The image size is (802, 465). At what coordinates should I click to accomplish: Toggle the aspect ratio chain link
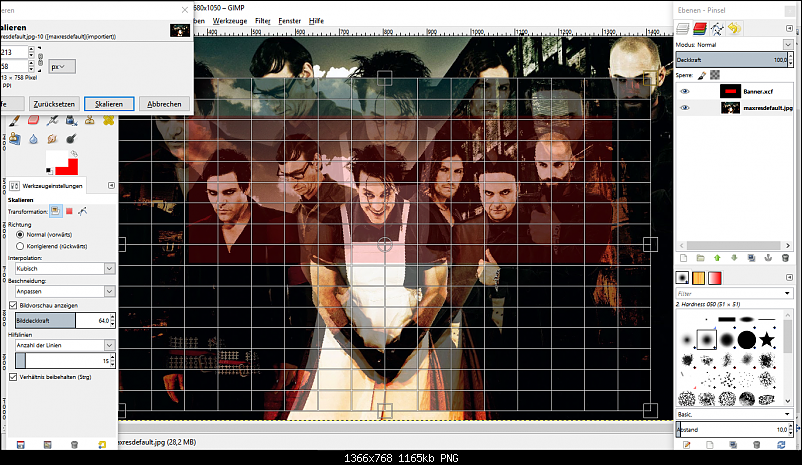40,59
